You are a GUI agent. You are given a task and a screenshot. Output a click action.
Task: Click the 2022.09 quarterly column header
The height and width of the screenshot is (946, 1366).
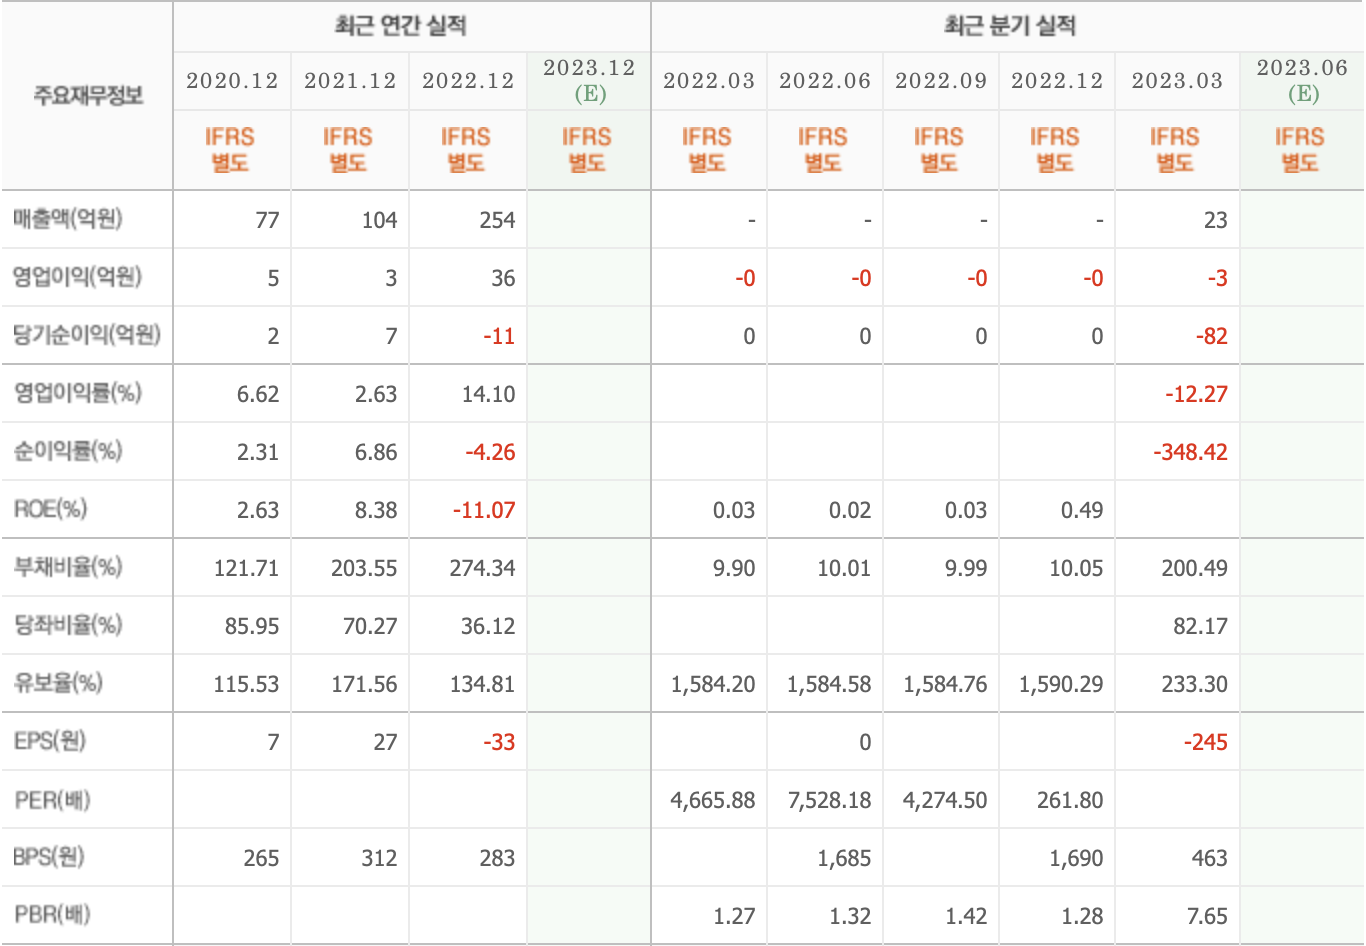pyautogui.click(x=941, y=81)
